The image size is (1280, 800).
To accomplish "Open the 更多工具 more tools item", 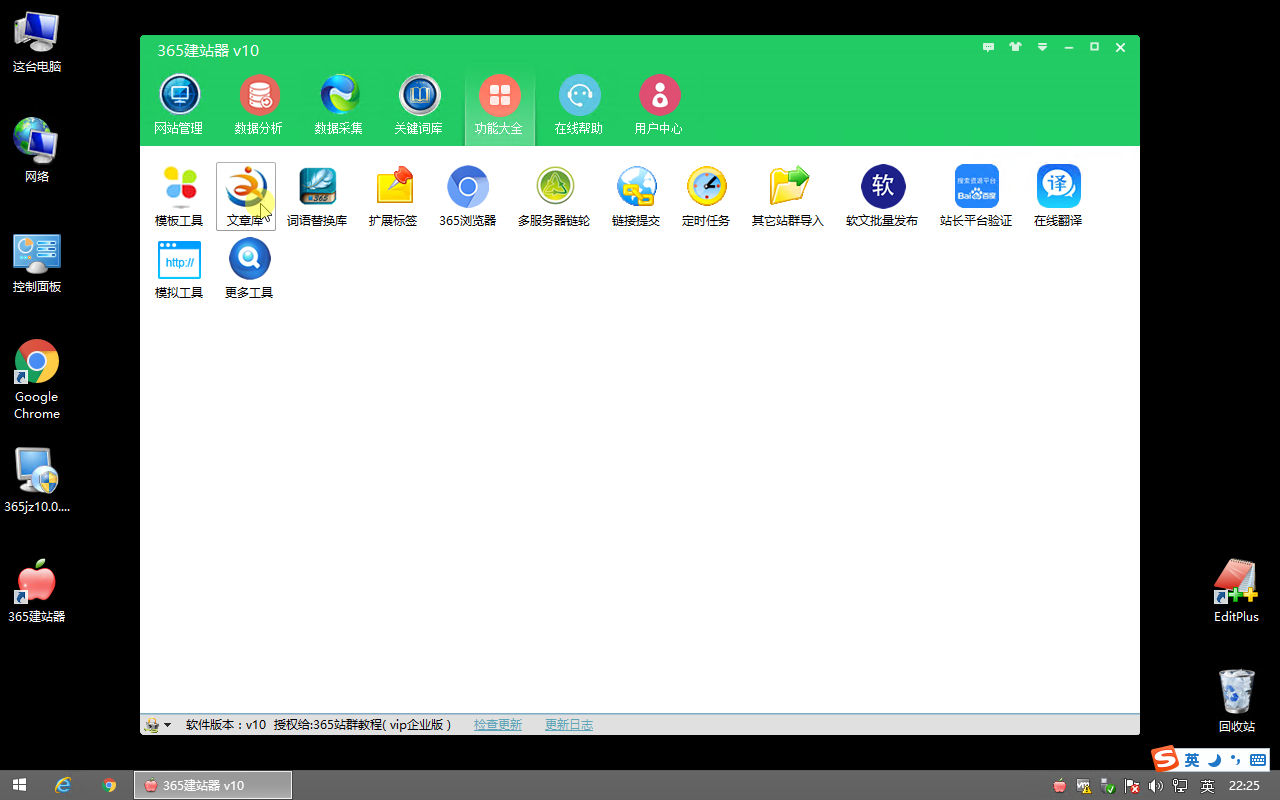I will (249, 269).
